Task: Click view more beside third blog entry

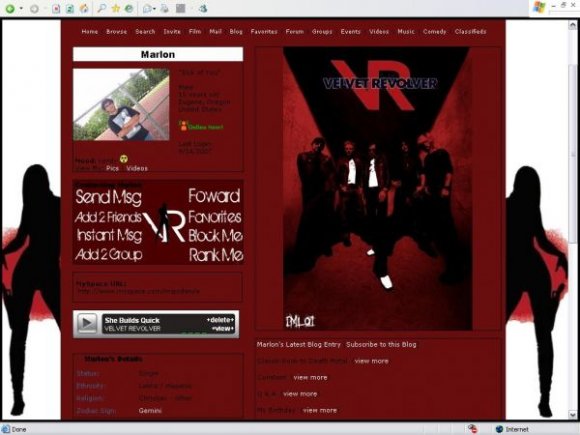Action: point(300,394)
